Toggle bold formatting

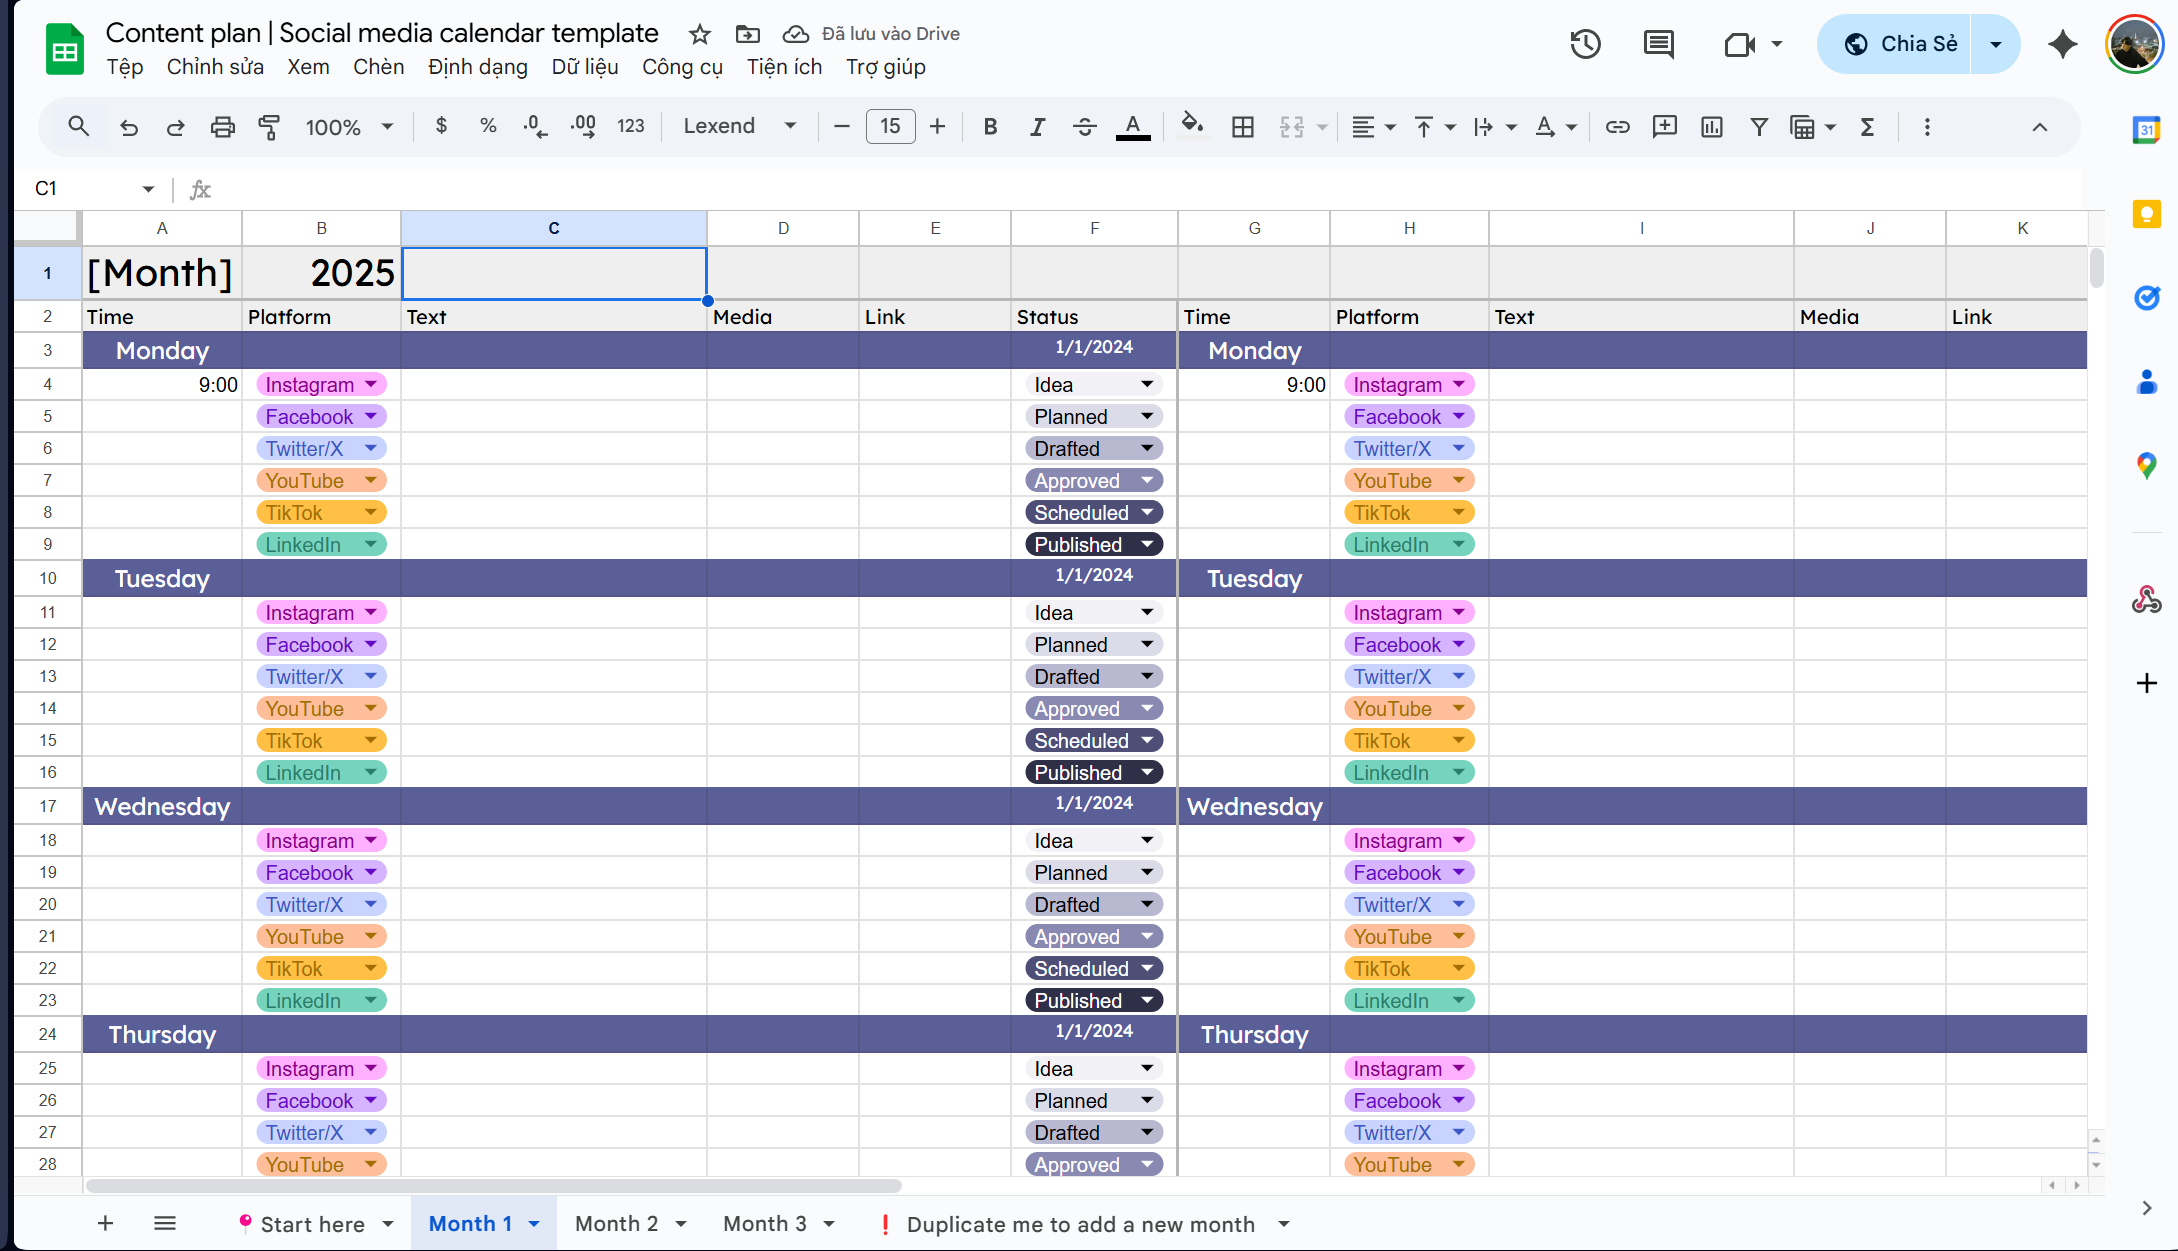click(990, 127)
